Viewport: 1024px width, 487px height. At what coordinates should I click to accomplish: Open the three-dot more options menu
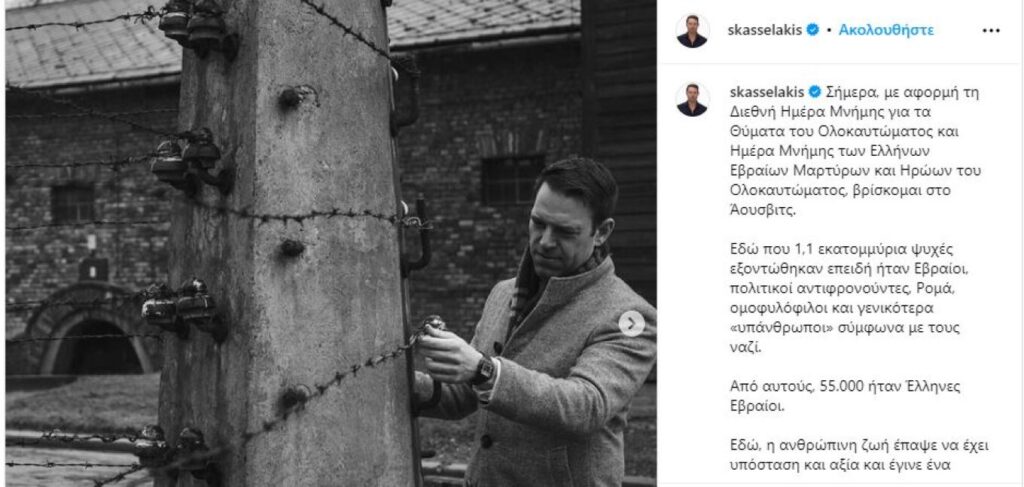(991, 31)
